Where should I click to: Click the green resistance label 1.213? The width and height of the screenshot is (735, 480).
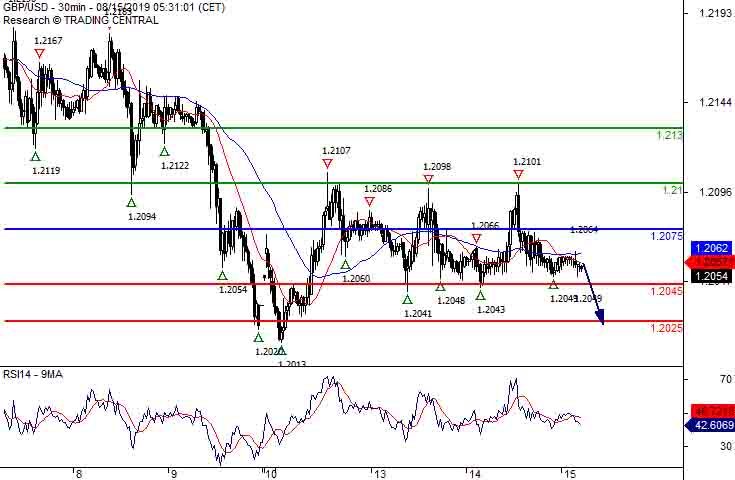coord(669,135)
